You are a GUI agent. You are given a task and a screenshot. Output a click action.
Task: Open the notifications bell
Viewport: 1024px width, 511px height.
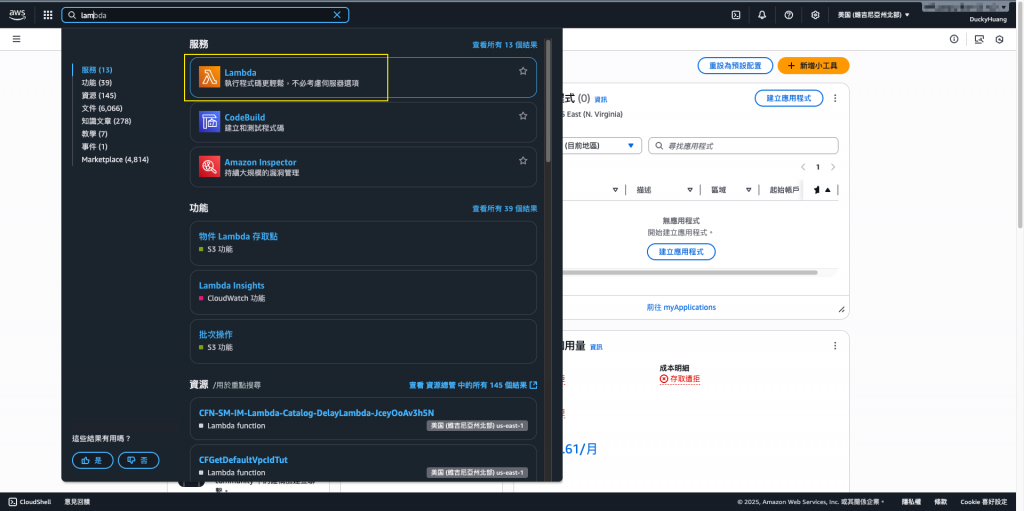(762, 15)
